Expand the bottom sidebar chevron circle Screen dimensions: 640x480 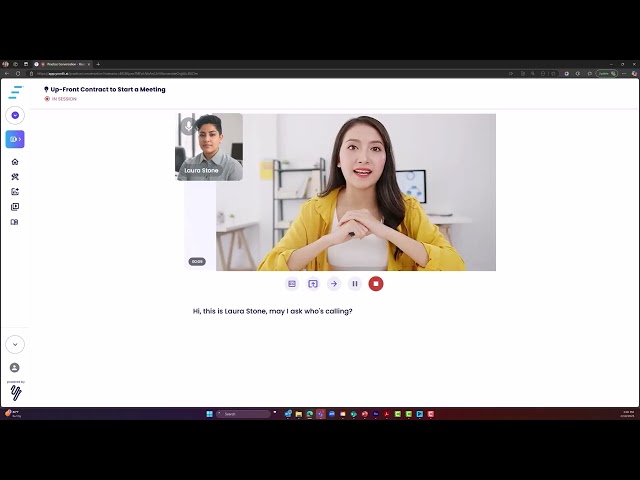click(x=15, y=344)
